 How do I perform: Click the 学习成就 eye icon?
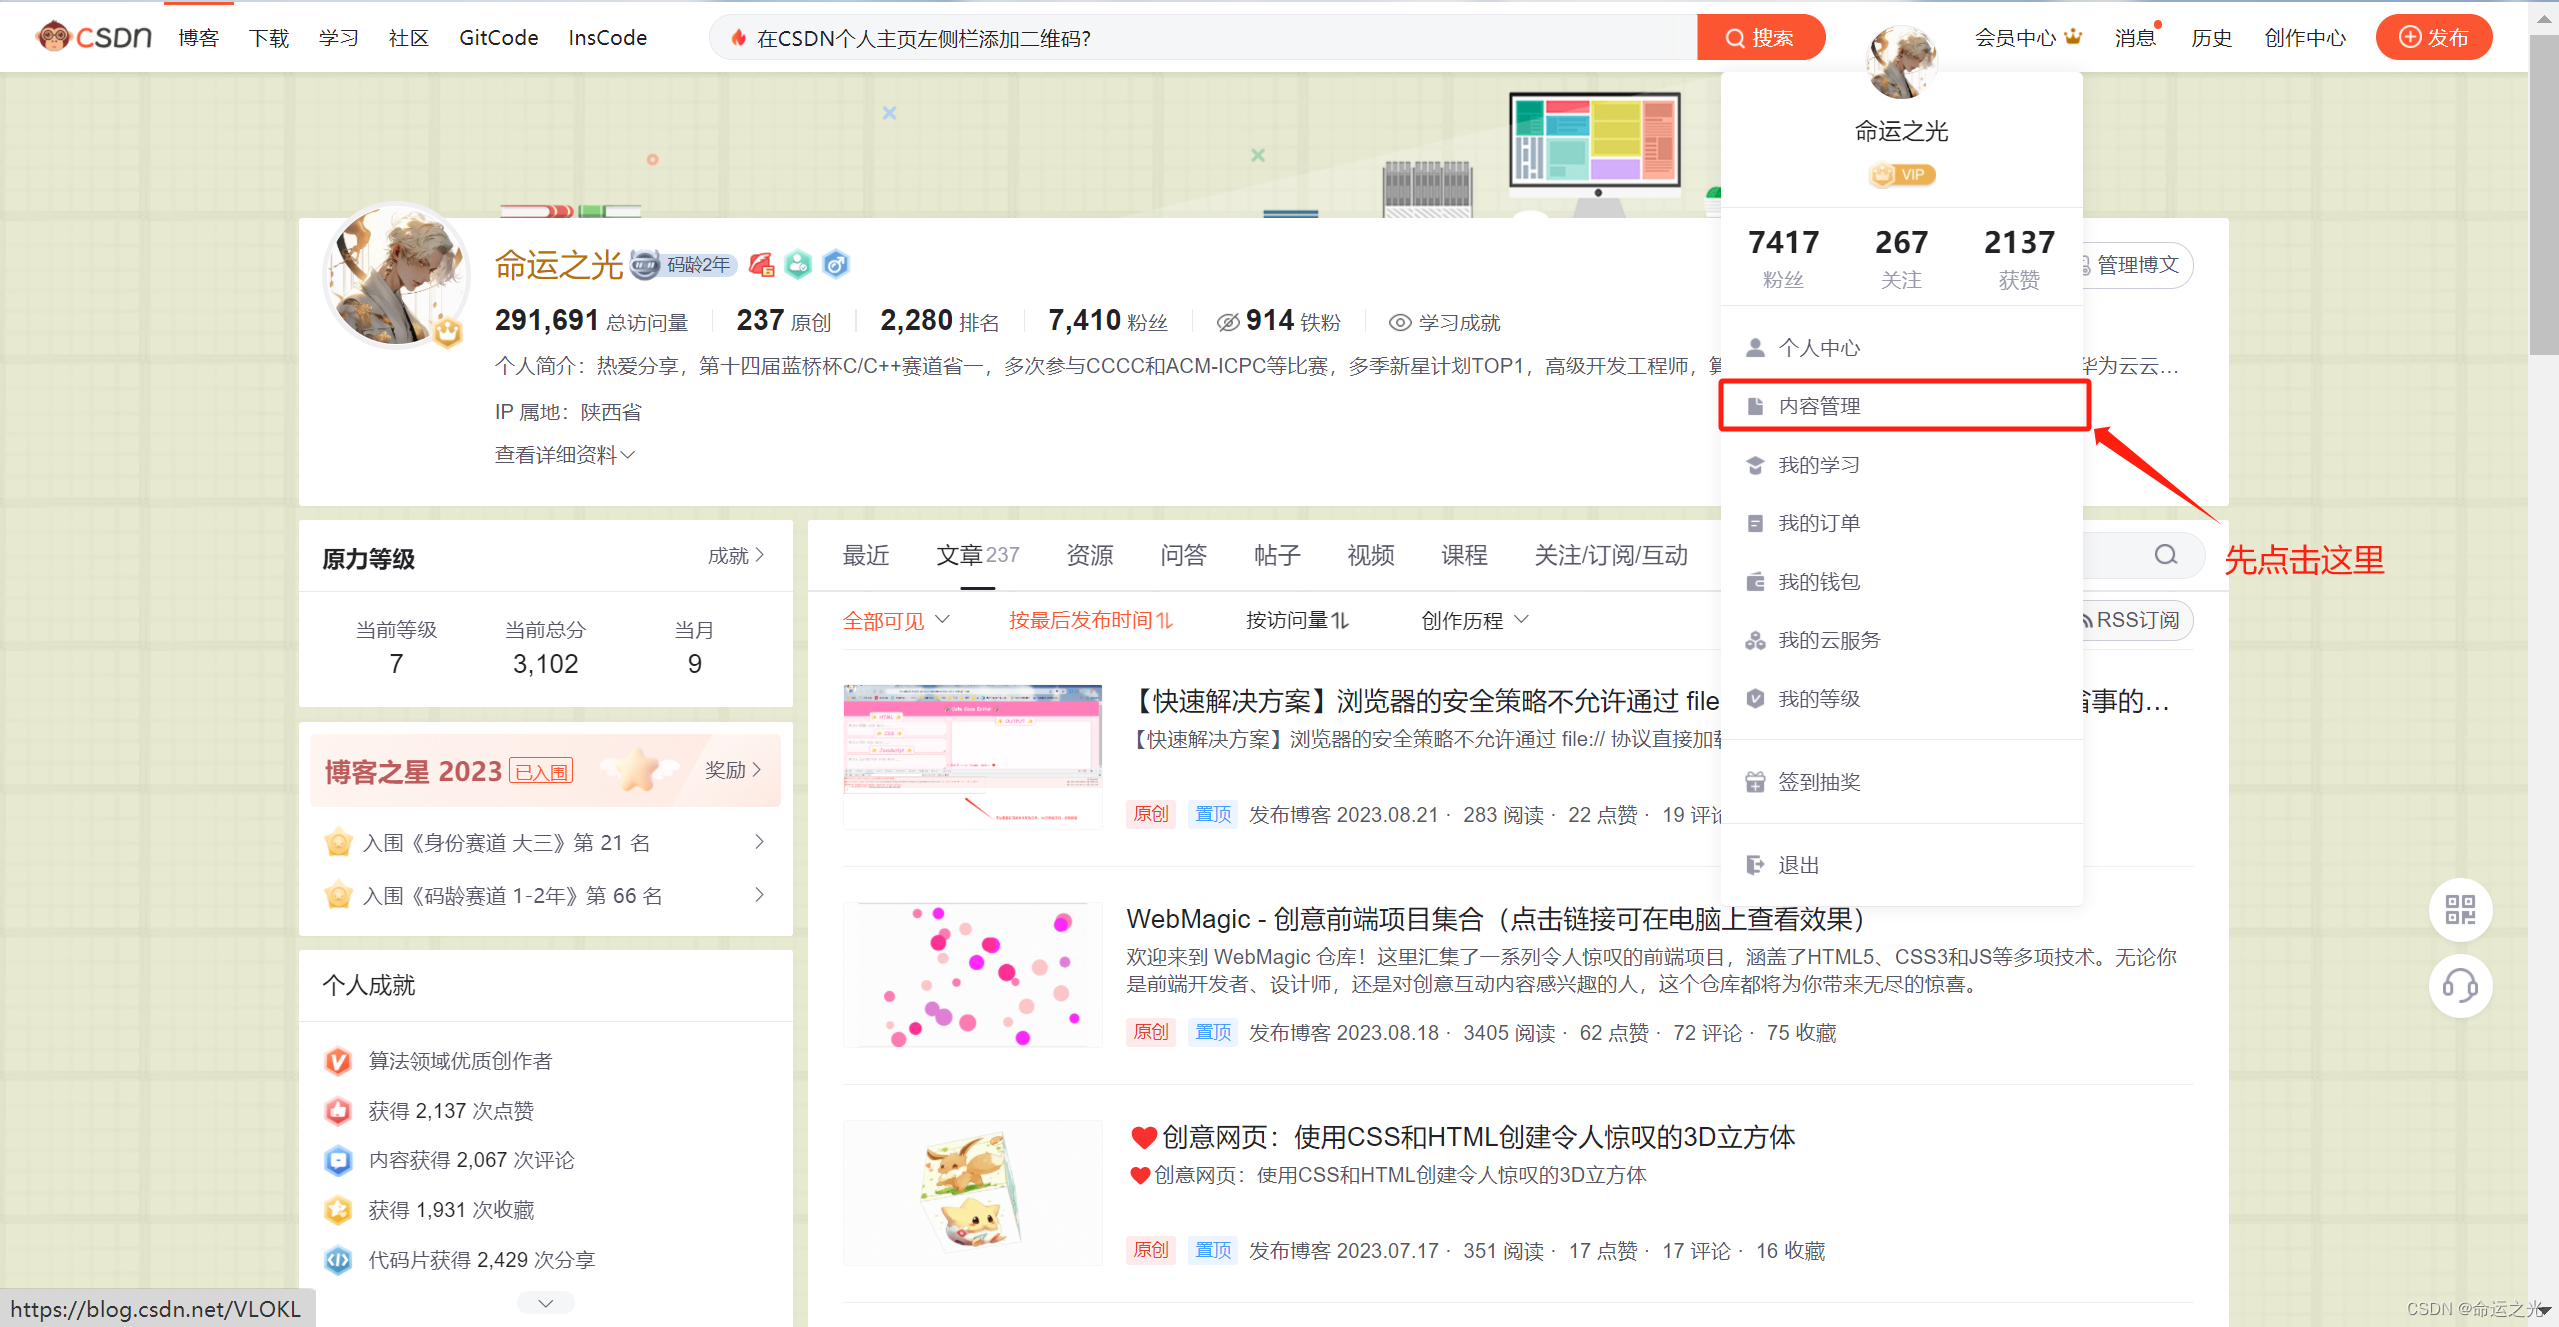pyautogui.click(x=1400, y=323)
